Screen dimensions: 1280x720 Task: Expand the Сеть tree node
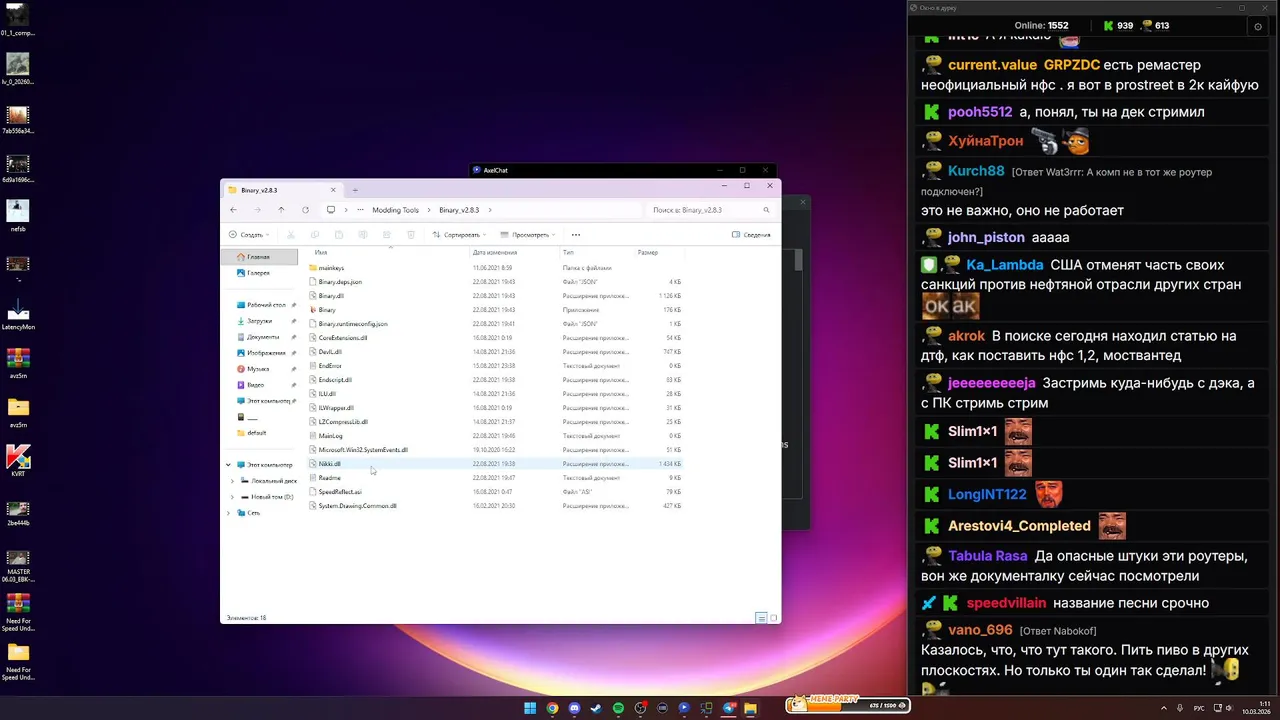point(228,513)
